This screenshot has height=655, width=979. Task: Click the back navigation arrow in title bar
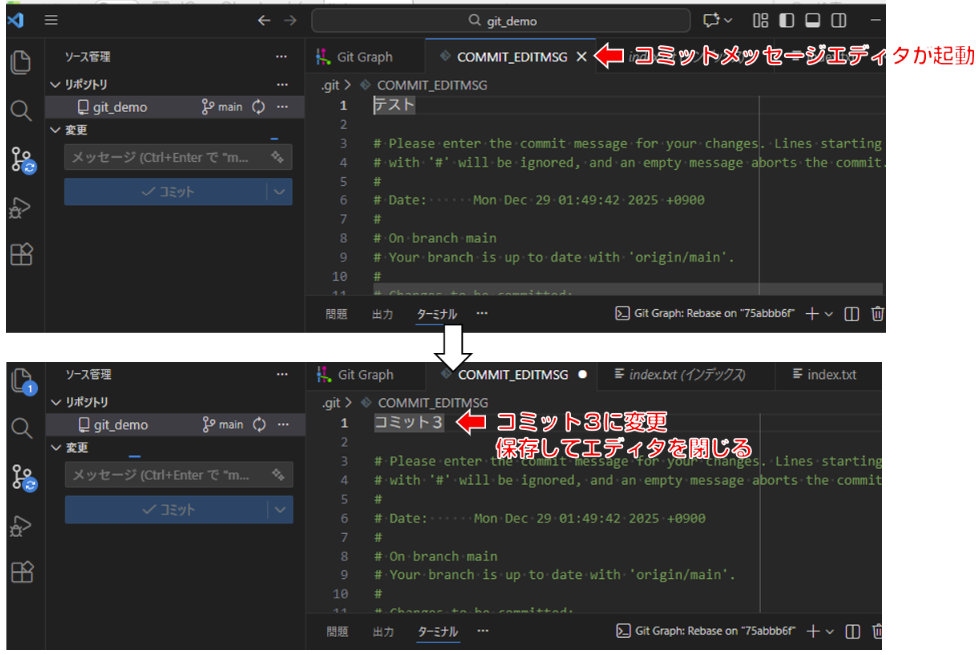(264, 20)
